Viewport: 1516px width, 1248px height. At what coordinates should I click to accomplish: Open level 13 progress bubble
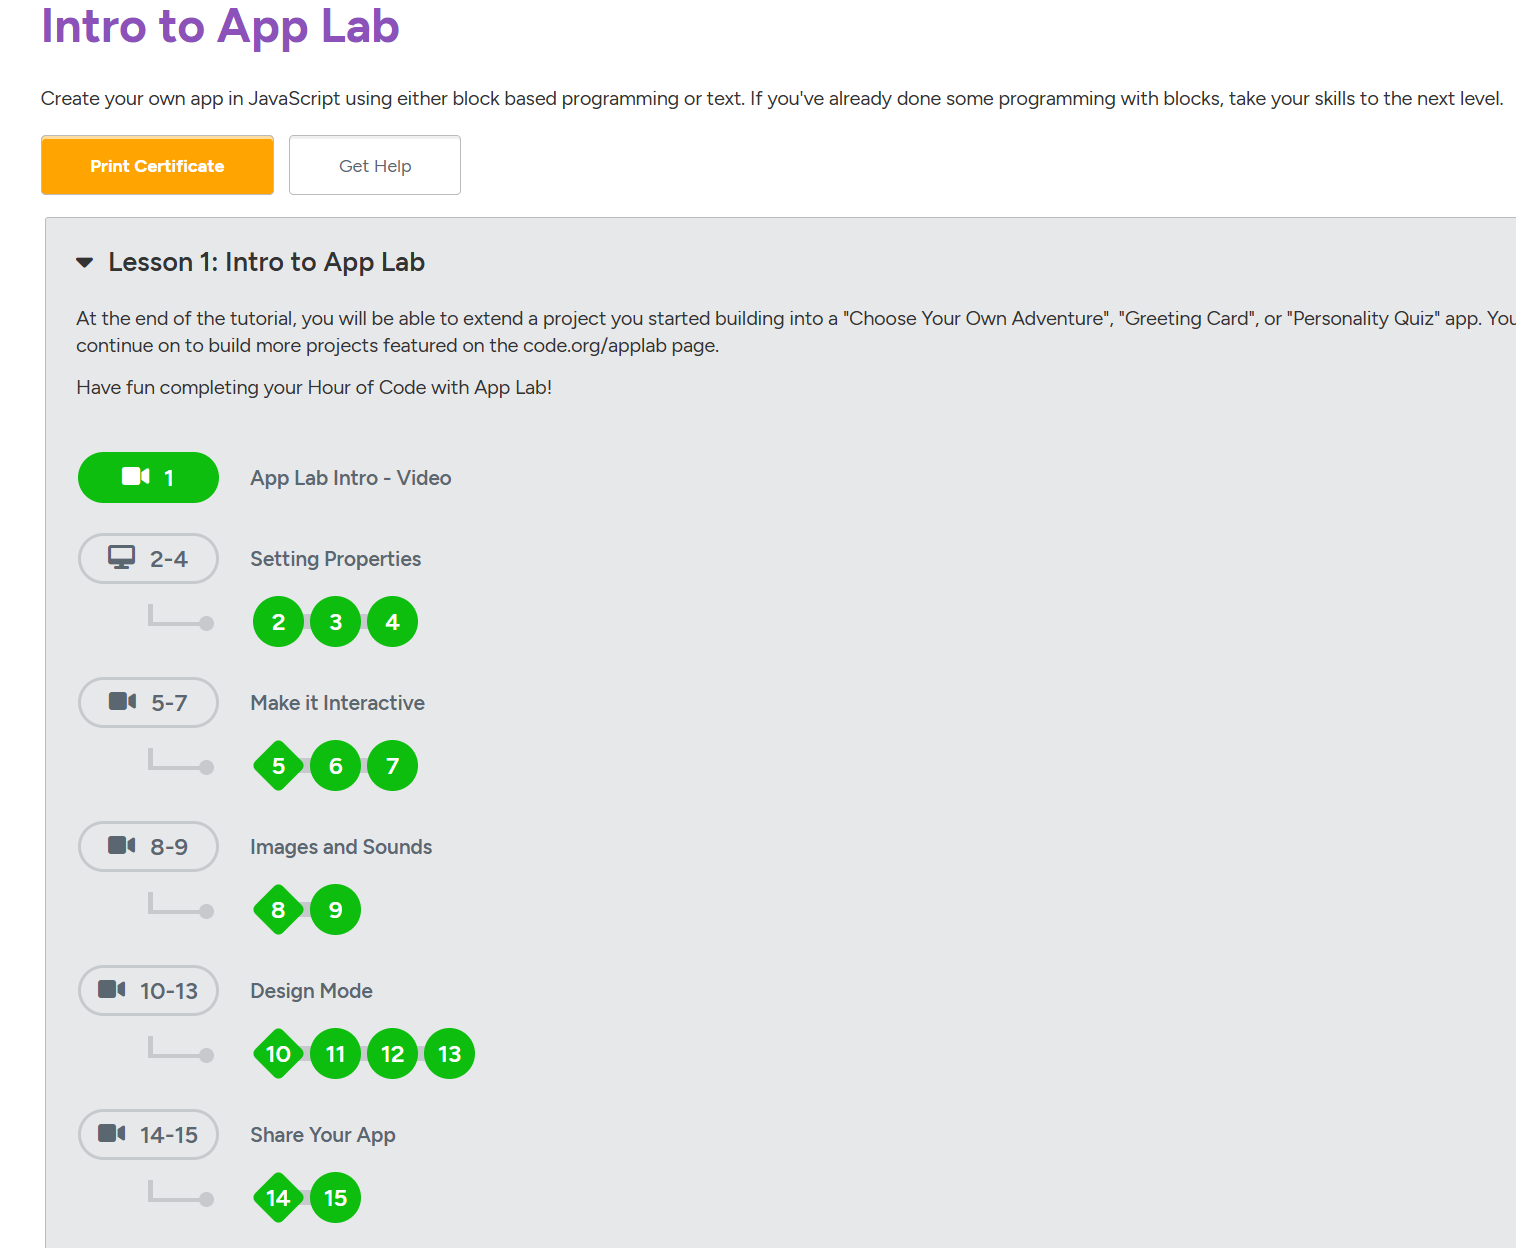[450, 1054]
